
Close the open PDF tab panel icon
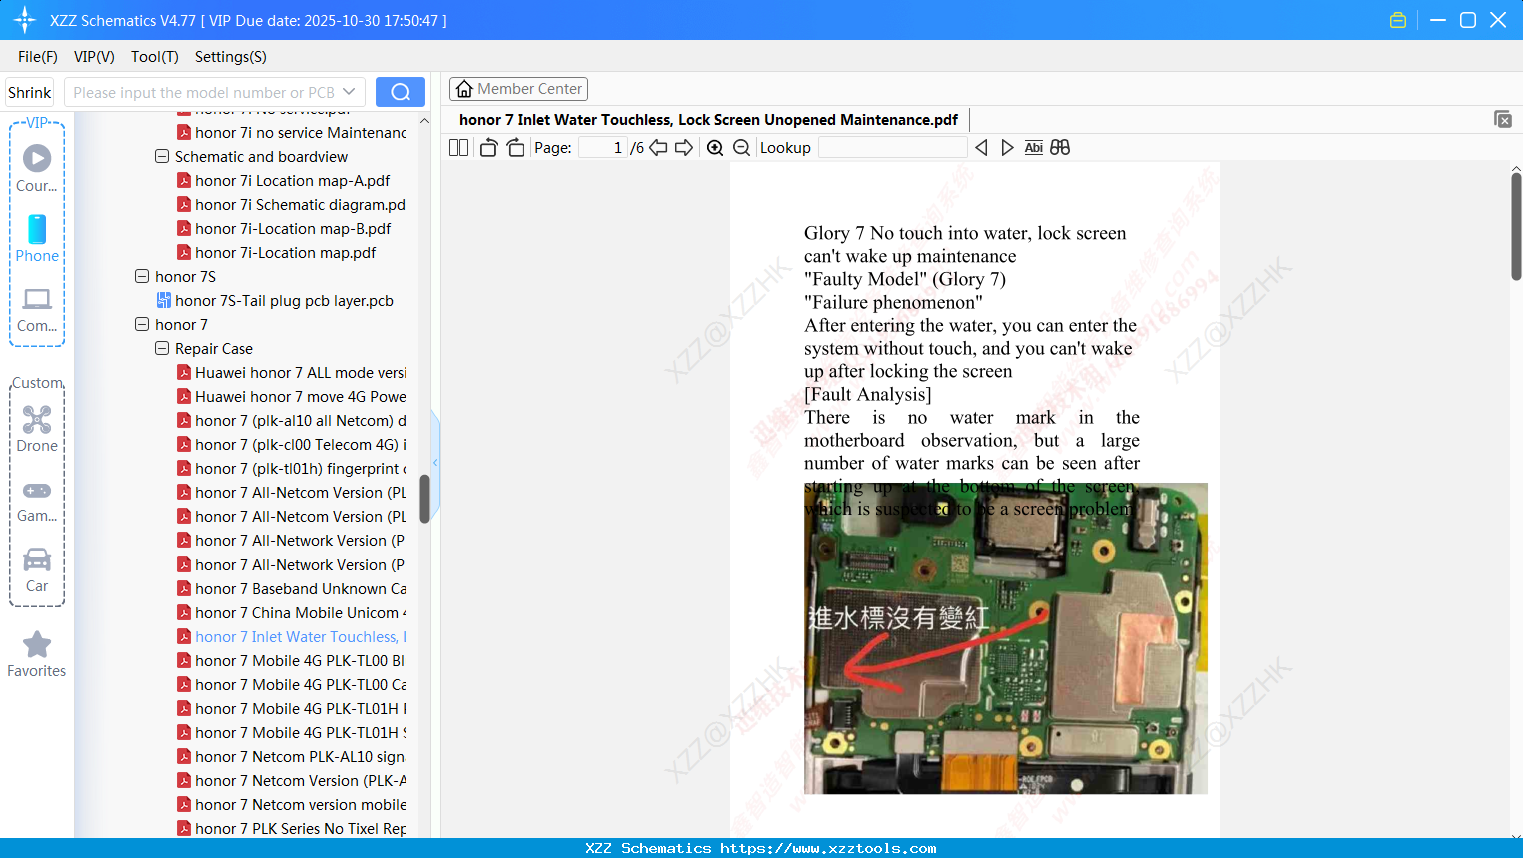[1503, 119]
